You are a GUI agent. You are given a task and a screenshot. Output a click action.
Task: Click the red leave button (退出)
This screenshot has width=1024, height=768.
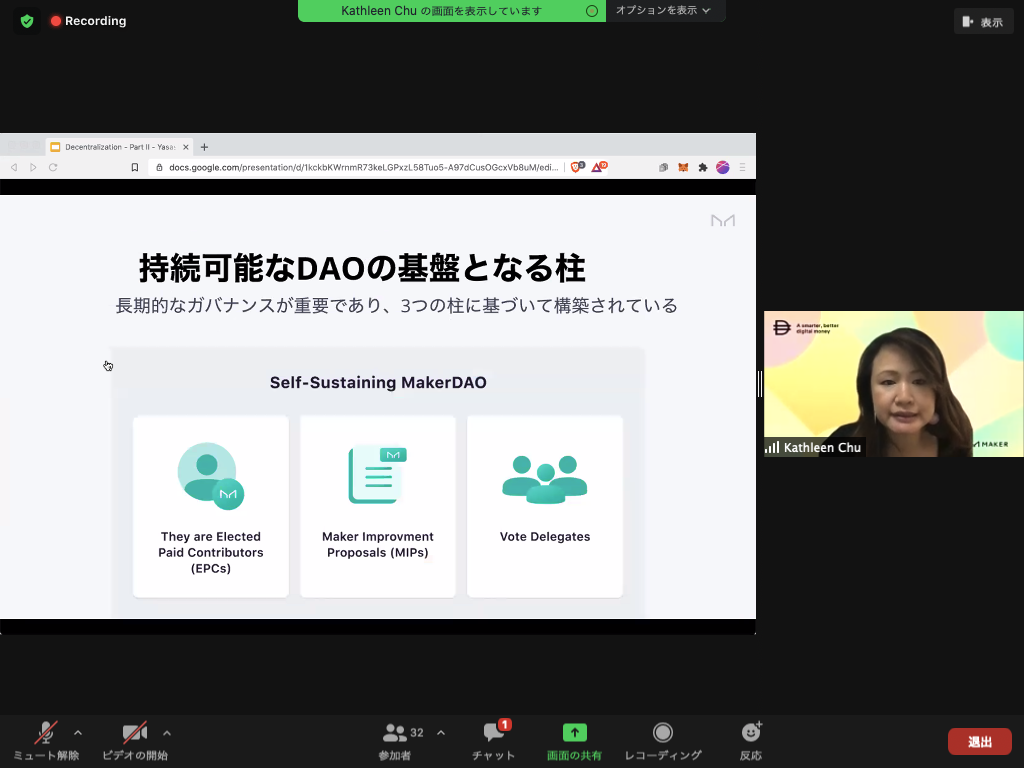tap(980, 742)
